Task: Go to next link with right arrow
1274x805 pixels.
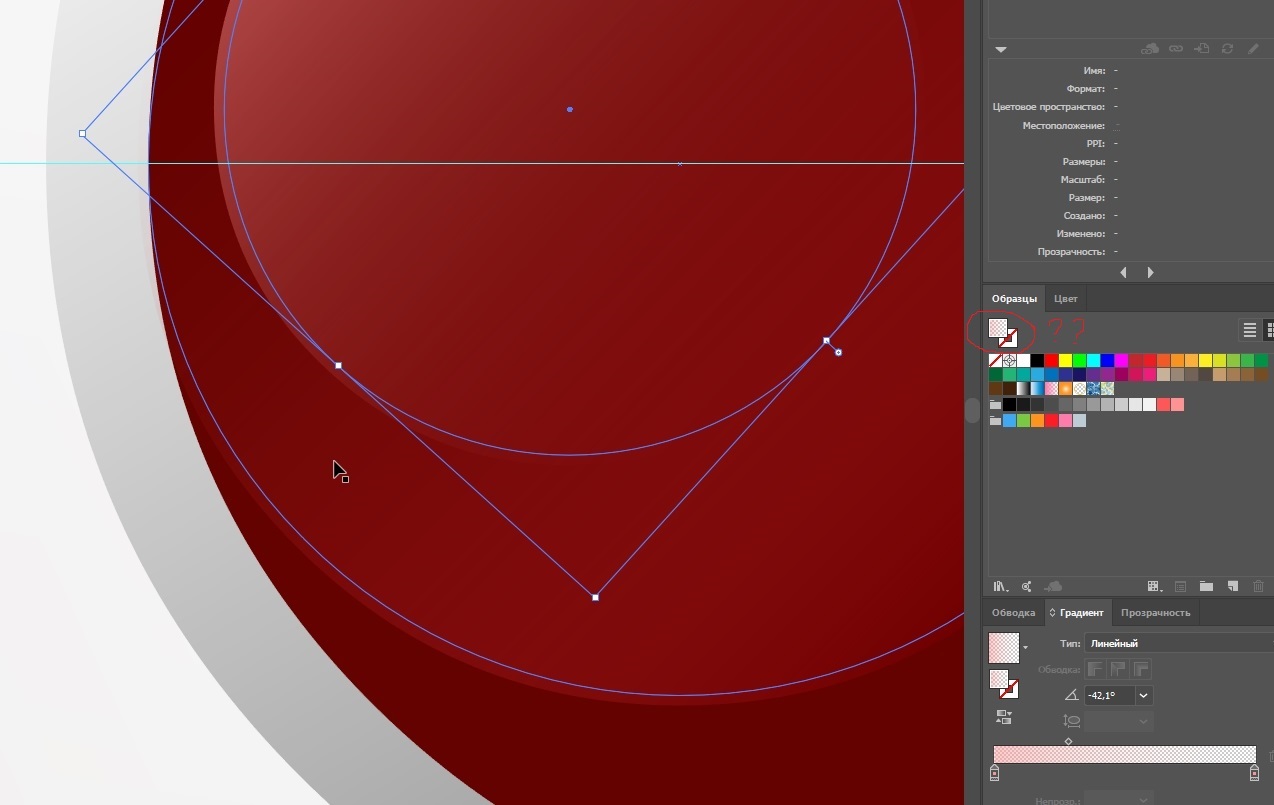Action: [x=1150, y=272]
